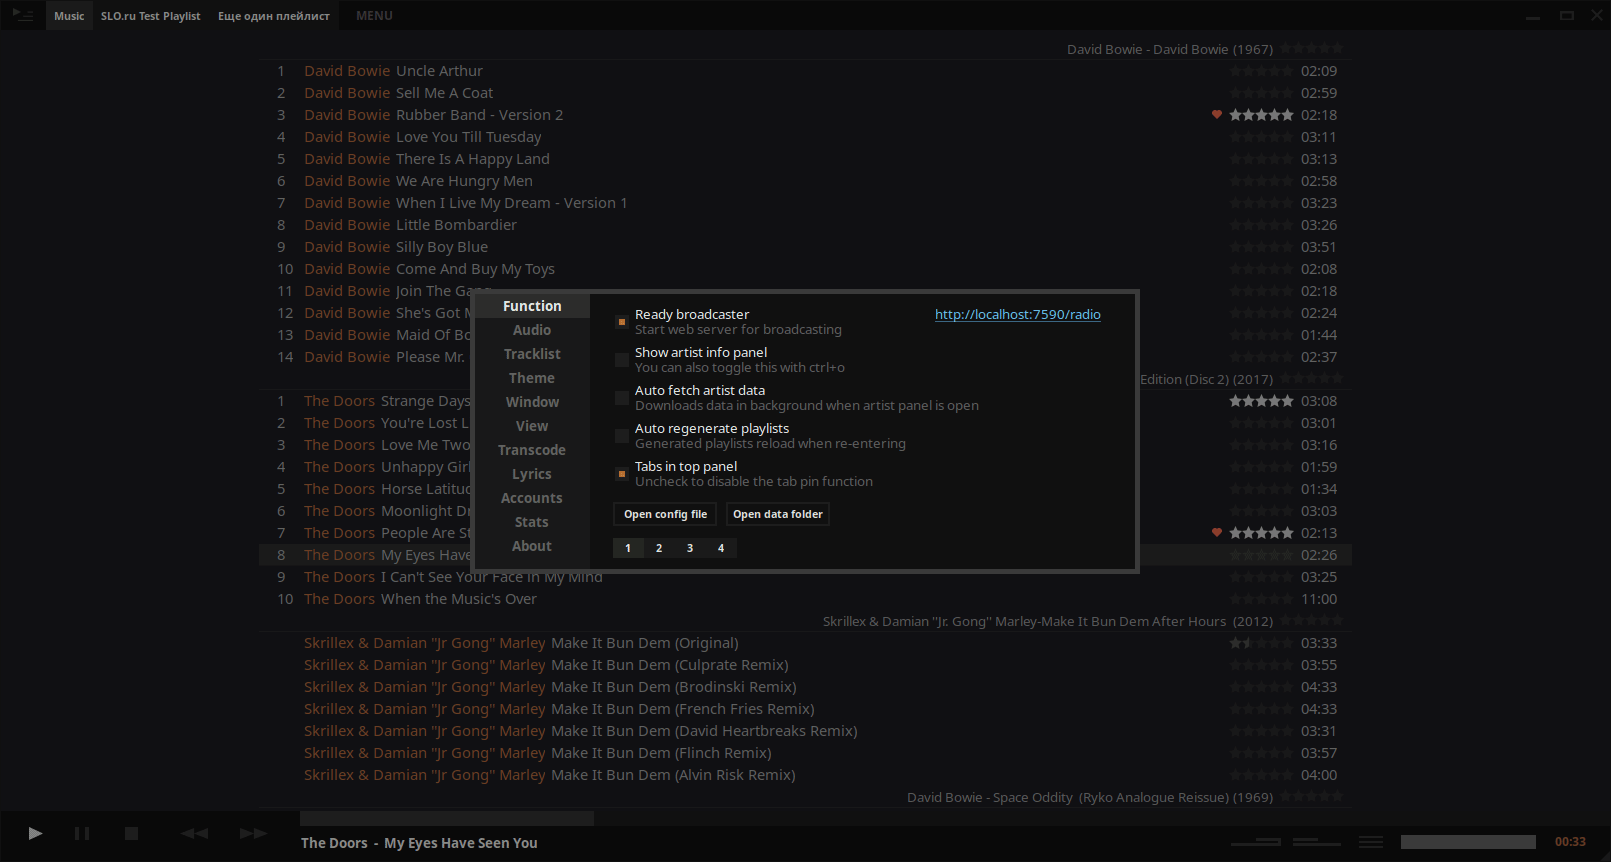Screen dimensions: 1611x862
Task: Open the Еще один плейлист tab
Action: tap(274, 16)
